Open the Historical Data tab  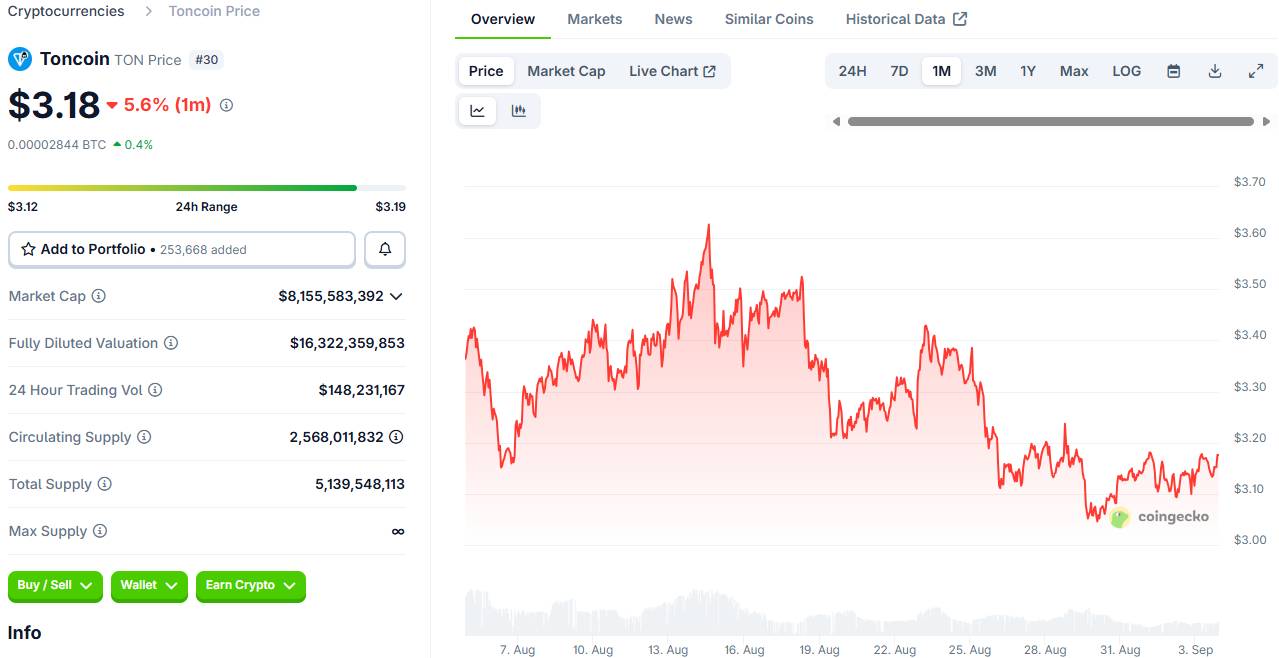[x=906, y=19]
